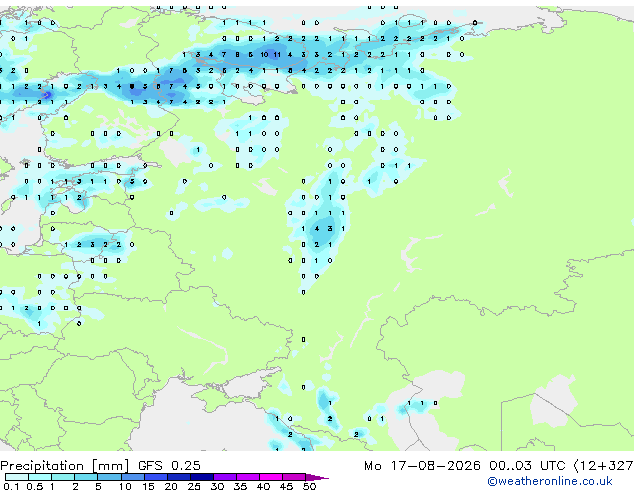Image resolution: width=634 pixels, height=490 pixels.
Task: Click the '10' precipitation value on map
Action: point(264,55)
